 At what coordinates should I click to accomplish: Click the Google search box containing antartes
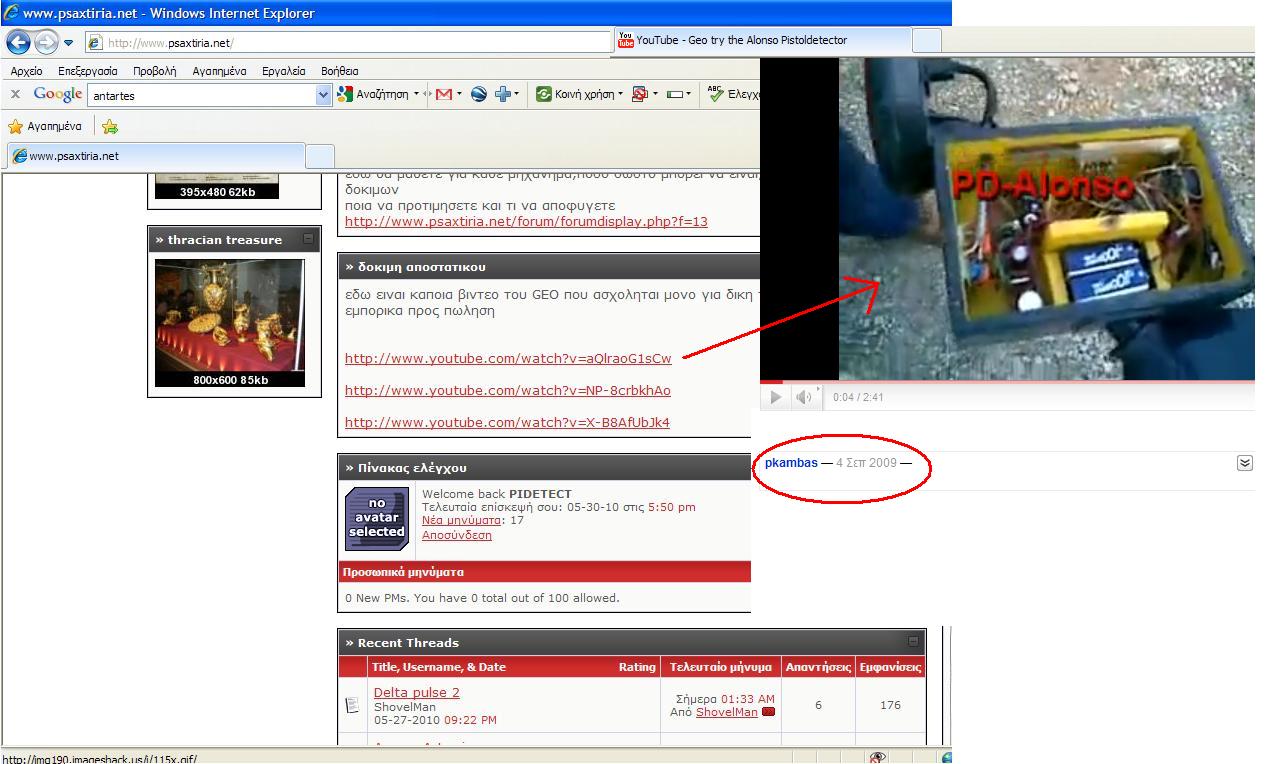tap(203, 95)
